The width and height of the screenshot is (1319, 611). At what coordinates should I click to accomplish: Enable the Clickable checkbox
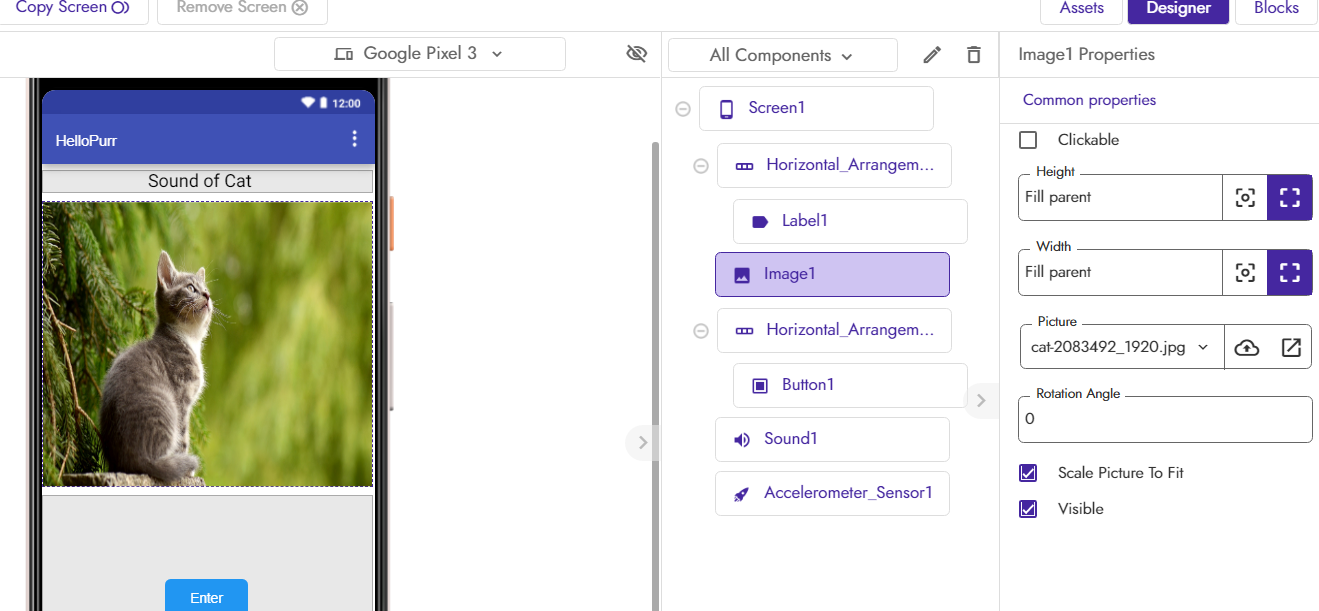pos(1028,140)
